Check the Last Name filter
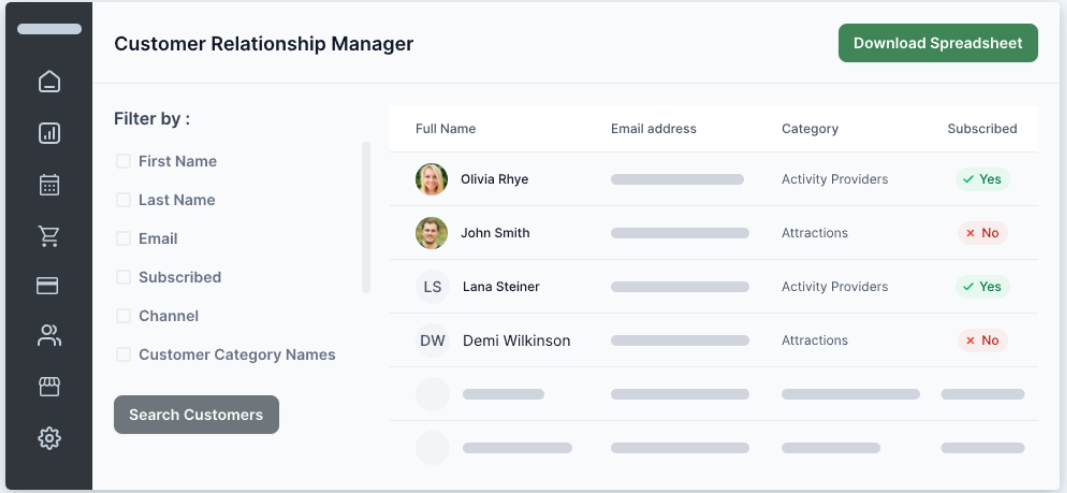Screen dimensions: 1067x493 (x=123, y=200)
